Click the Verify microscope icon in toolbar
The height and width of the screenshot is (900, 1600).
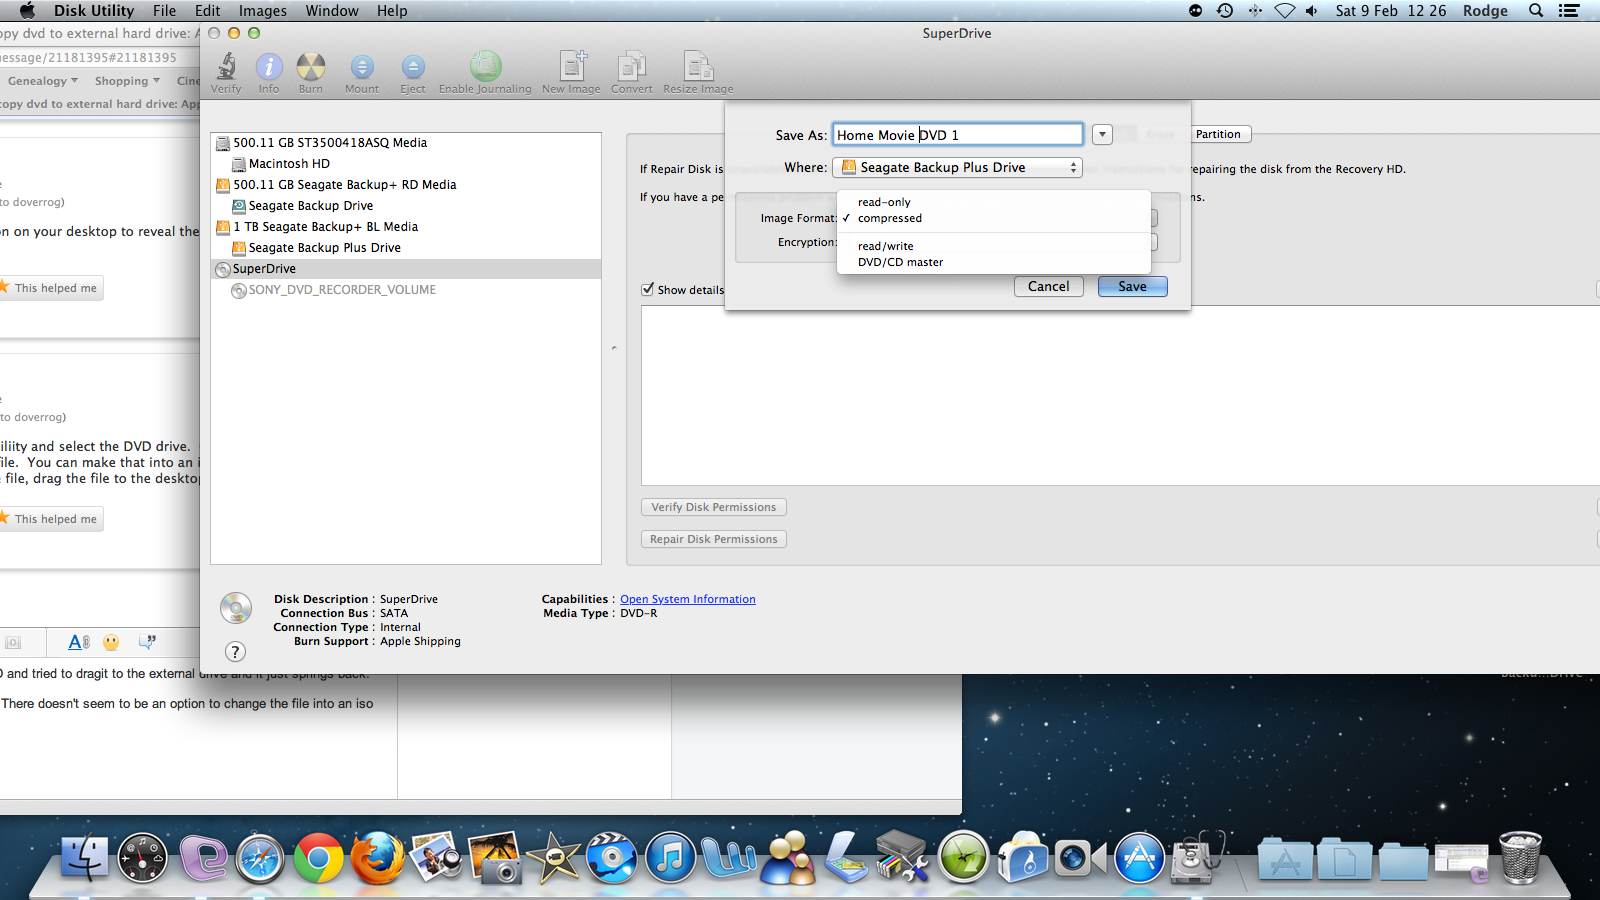(x=226, y=68)
